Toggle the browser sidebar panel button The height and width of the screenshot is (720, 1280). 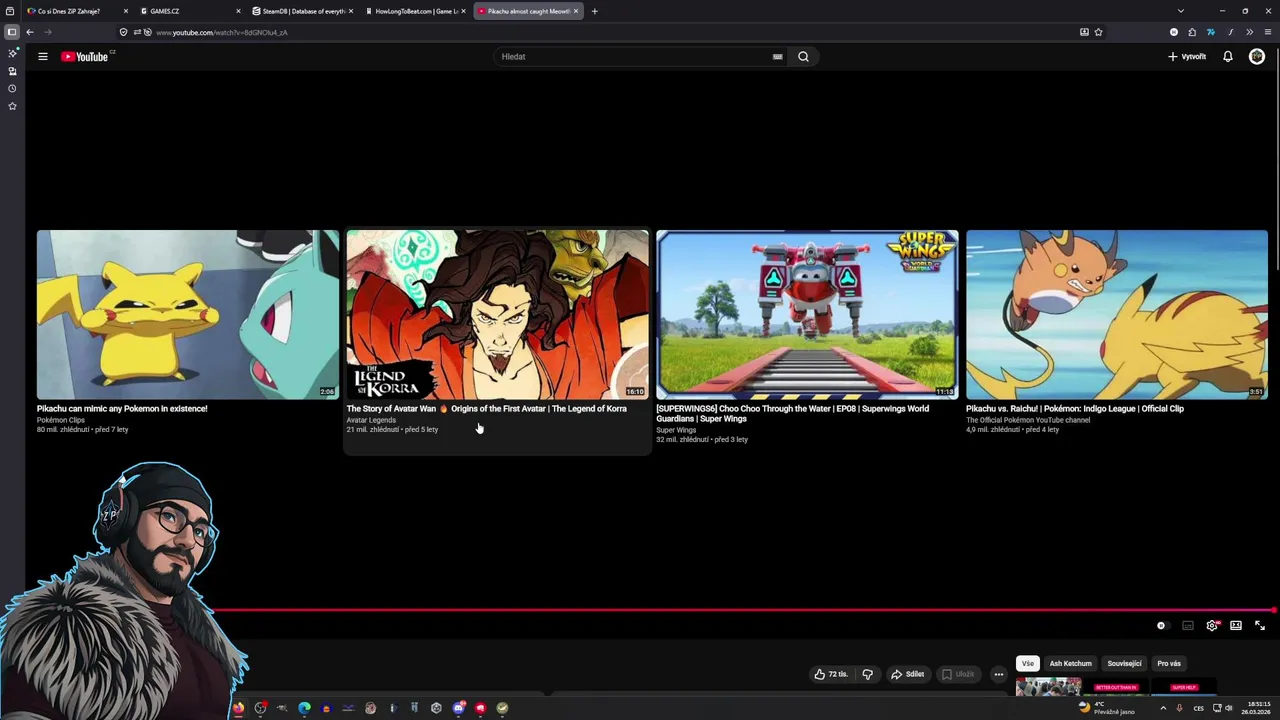pyautogui.click(x=12, y=32)
